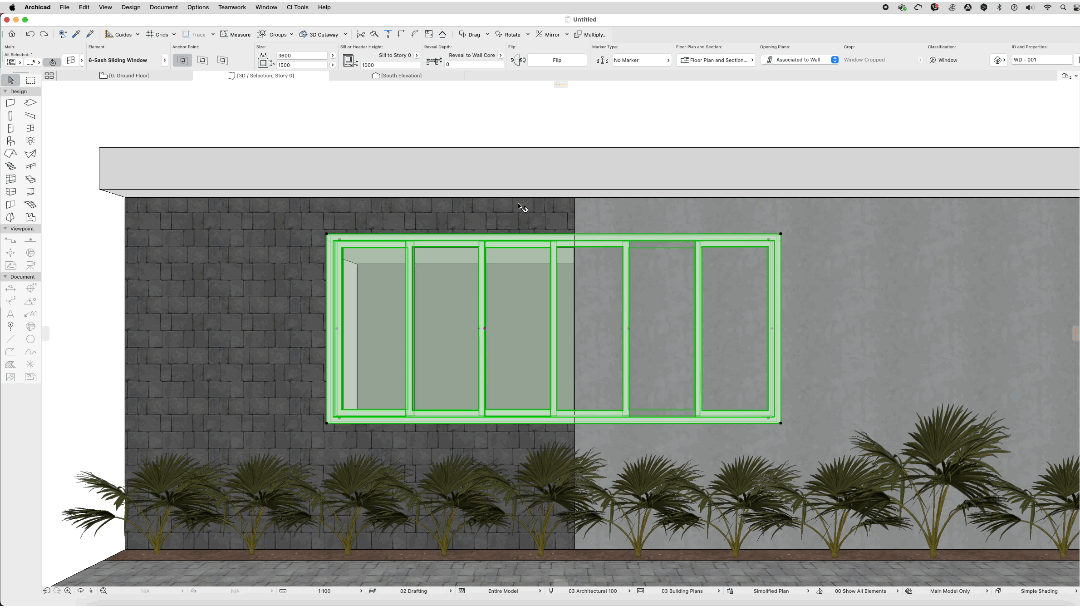
Task: Open the No Marker type dropdown
Action: click(641, 60)
